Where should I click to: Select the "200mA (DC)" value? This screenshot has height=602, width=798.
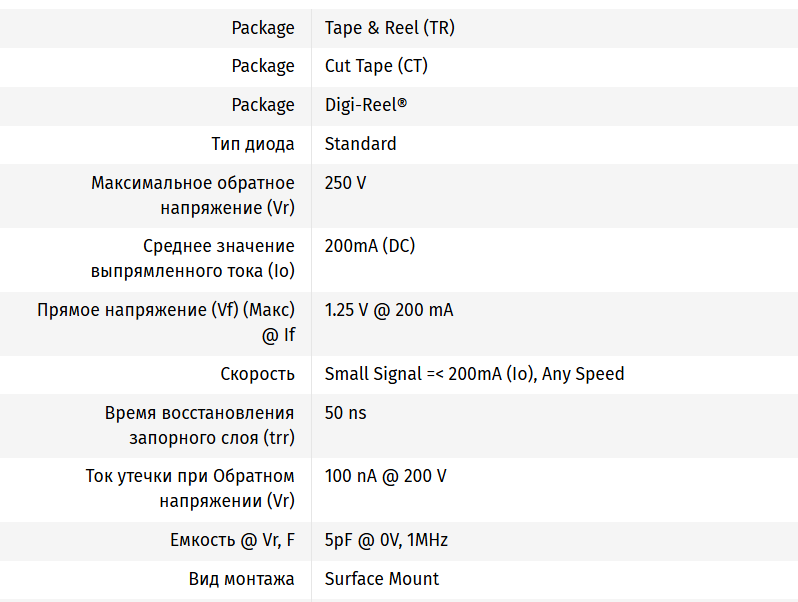click(369, 246)
